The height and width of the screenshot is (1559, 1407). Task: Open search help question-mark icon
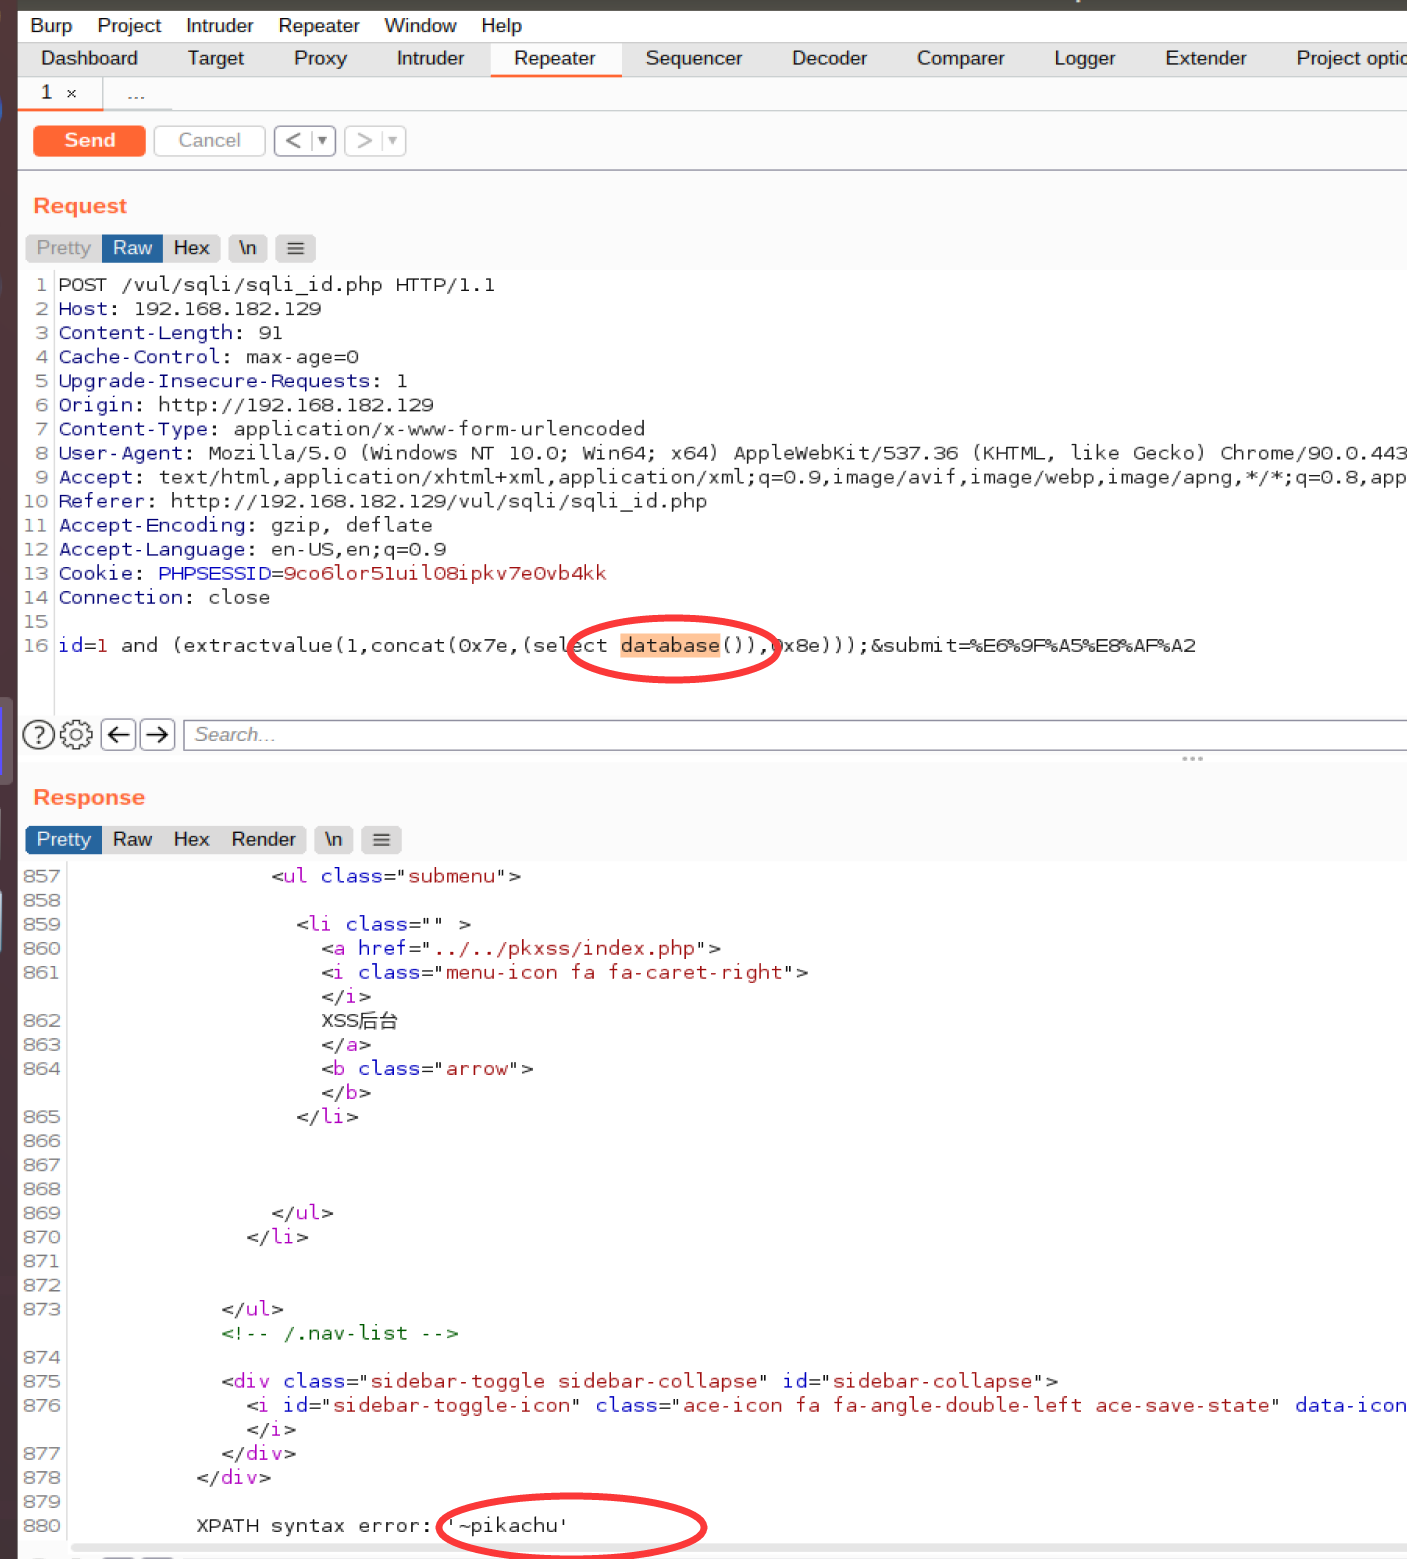[38, 735]
